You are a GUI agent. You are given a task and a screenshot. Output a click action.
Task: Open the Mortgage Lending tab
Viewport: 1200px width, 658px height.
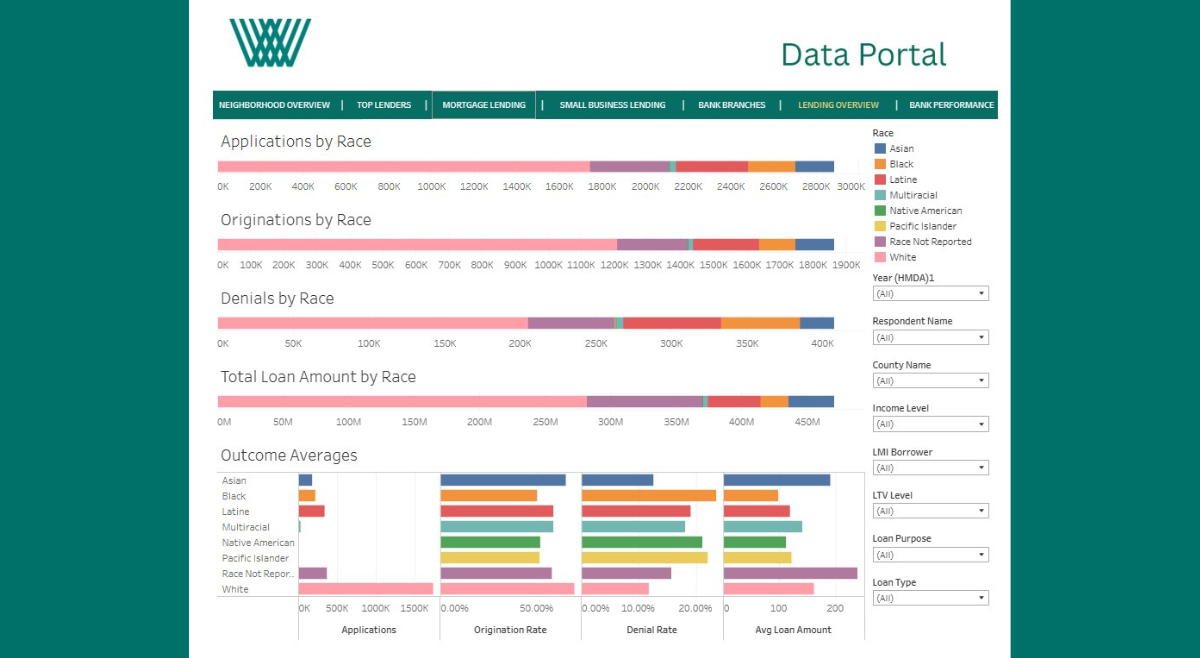pos(484,105)
